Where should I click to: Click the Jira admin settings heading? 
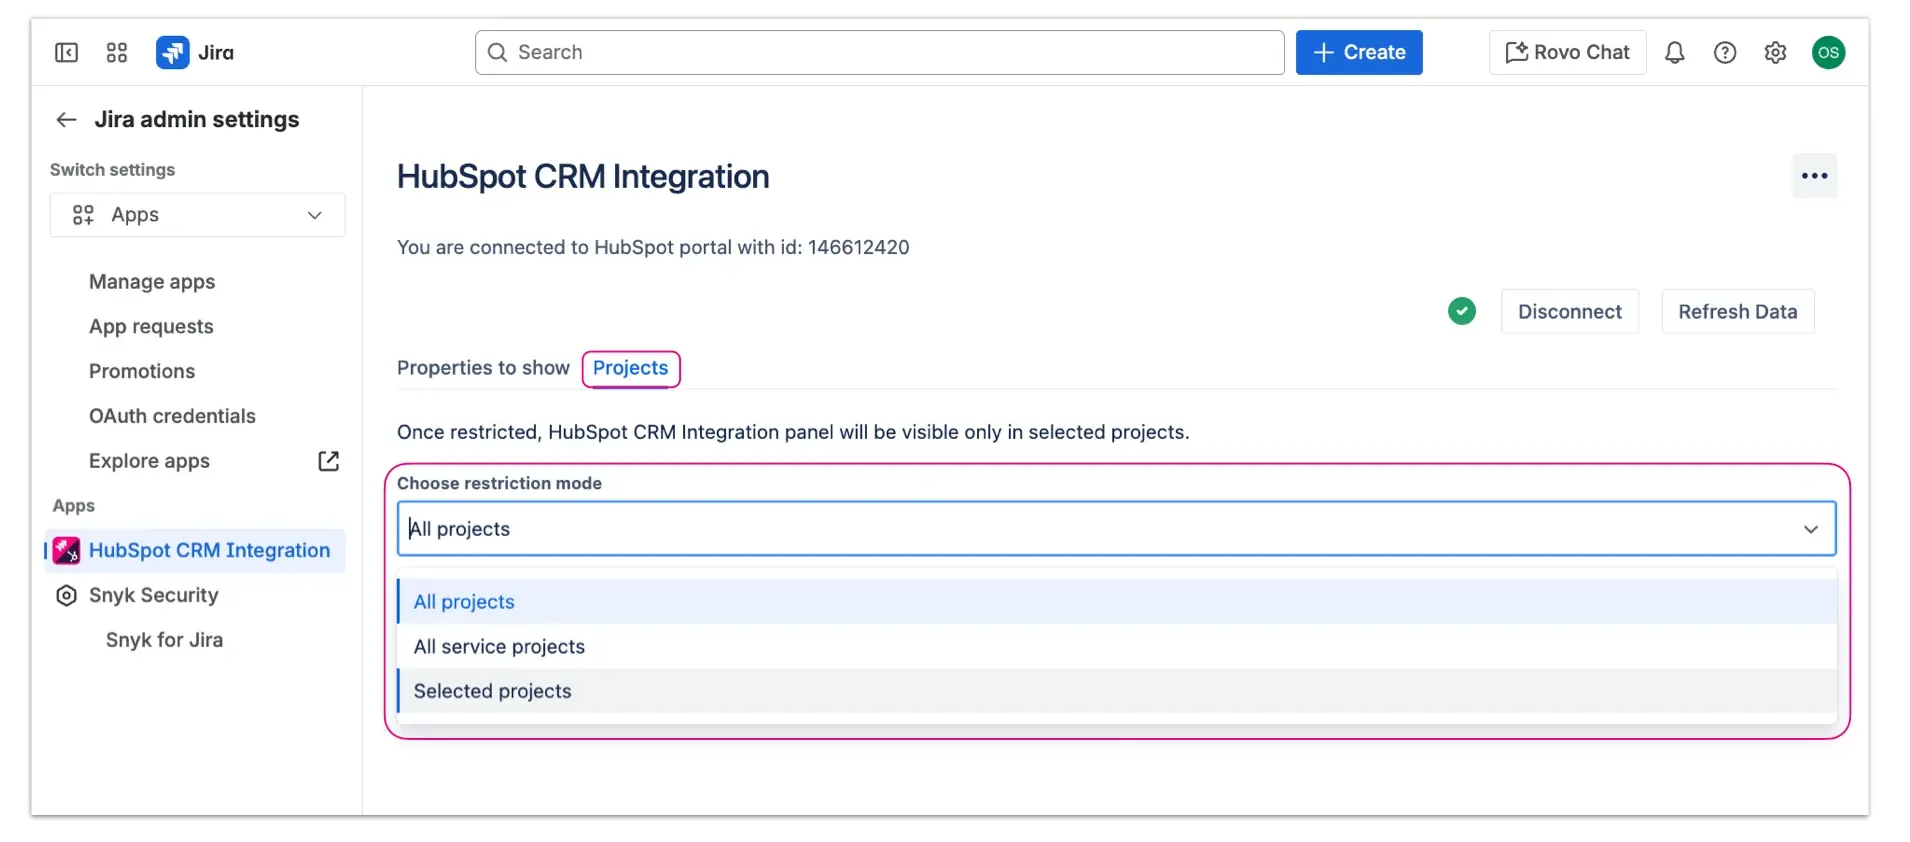(x=197, y=120)
